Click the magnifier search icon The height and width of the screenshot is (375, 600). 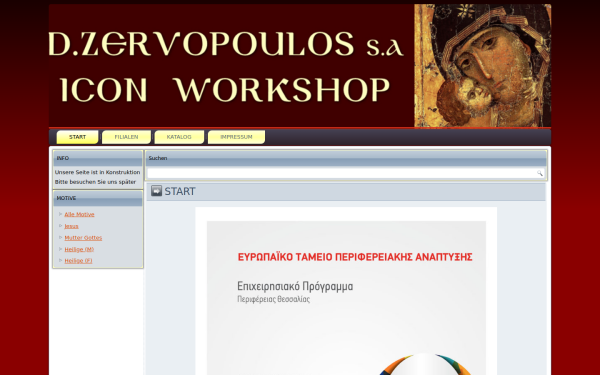[540, 173]
